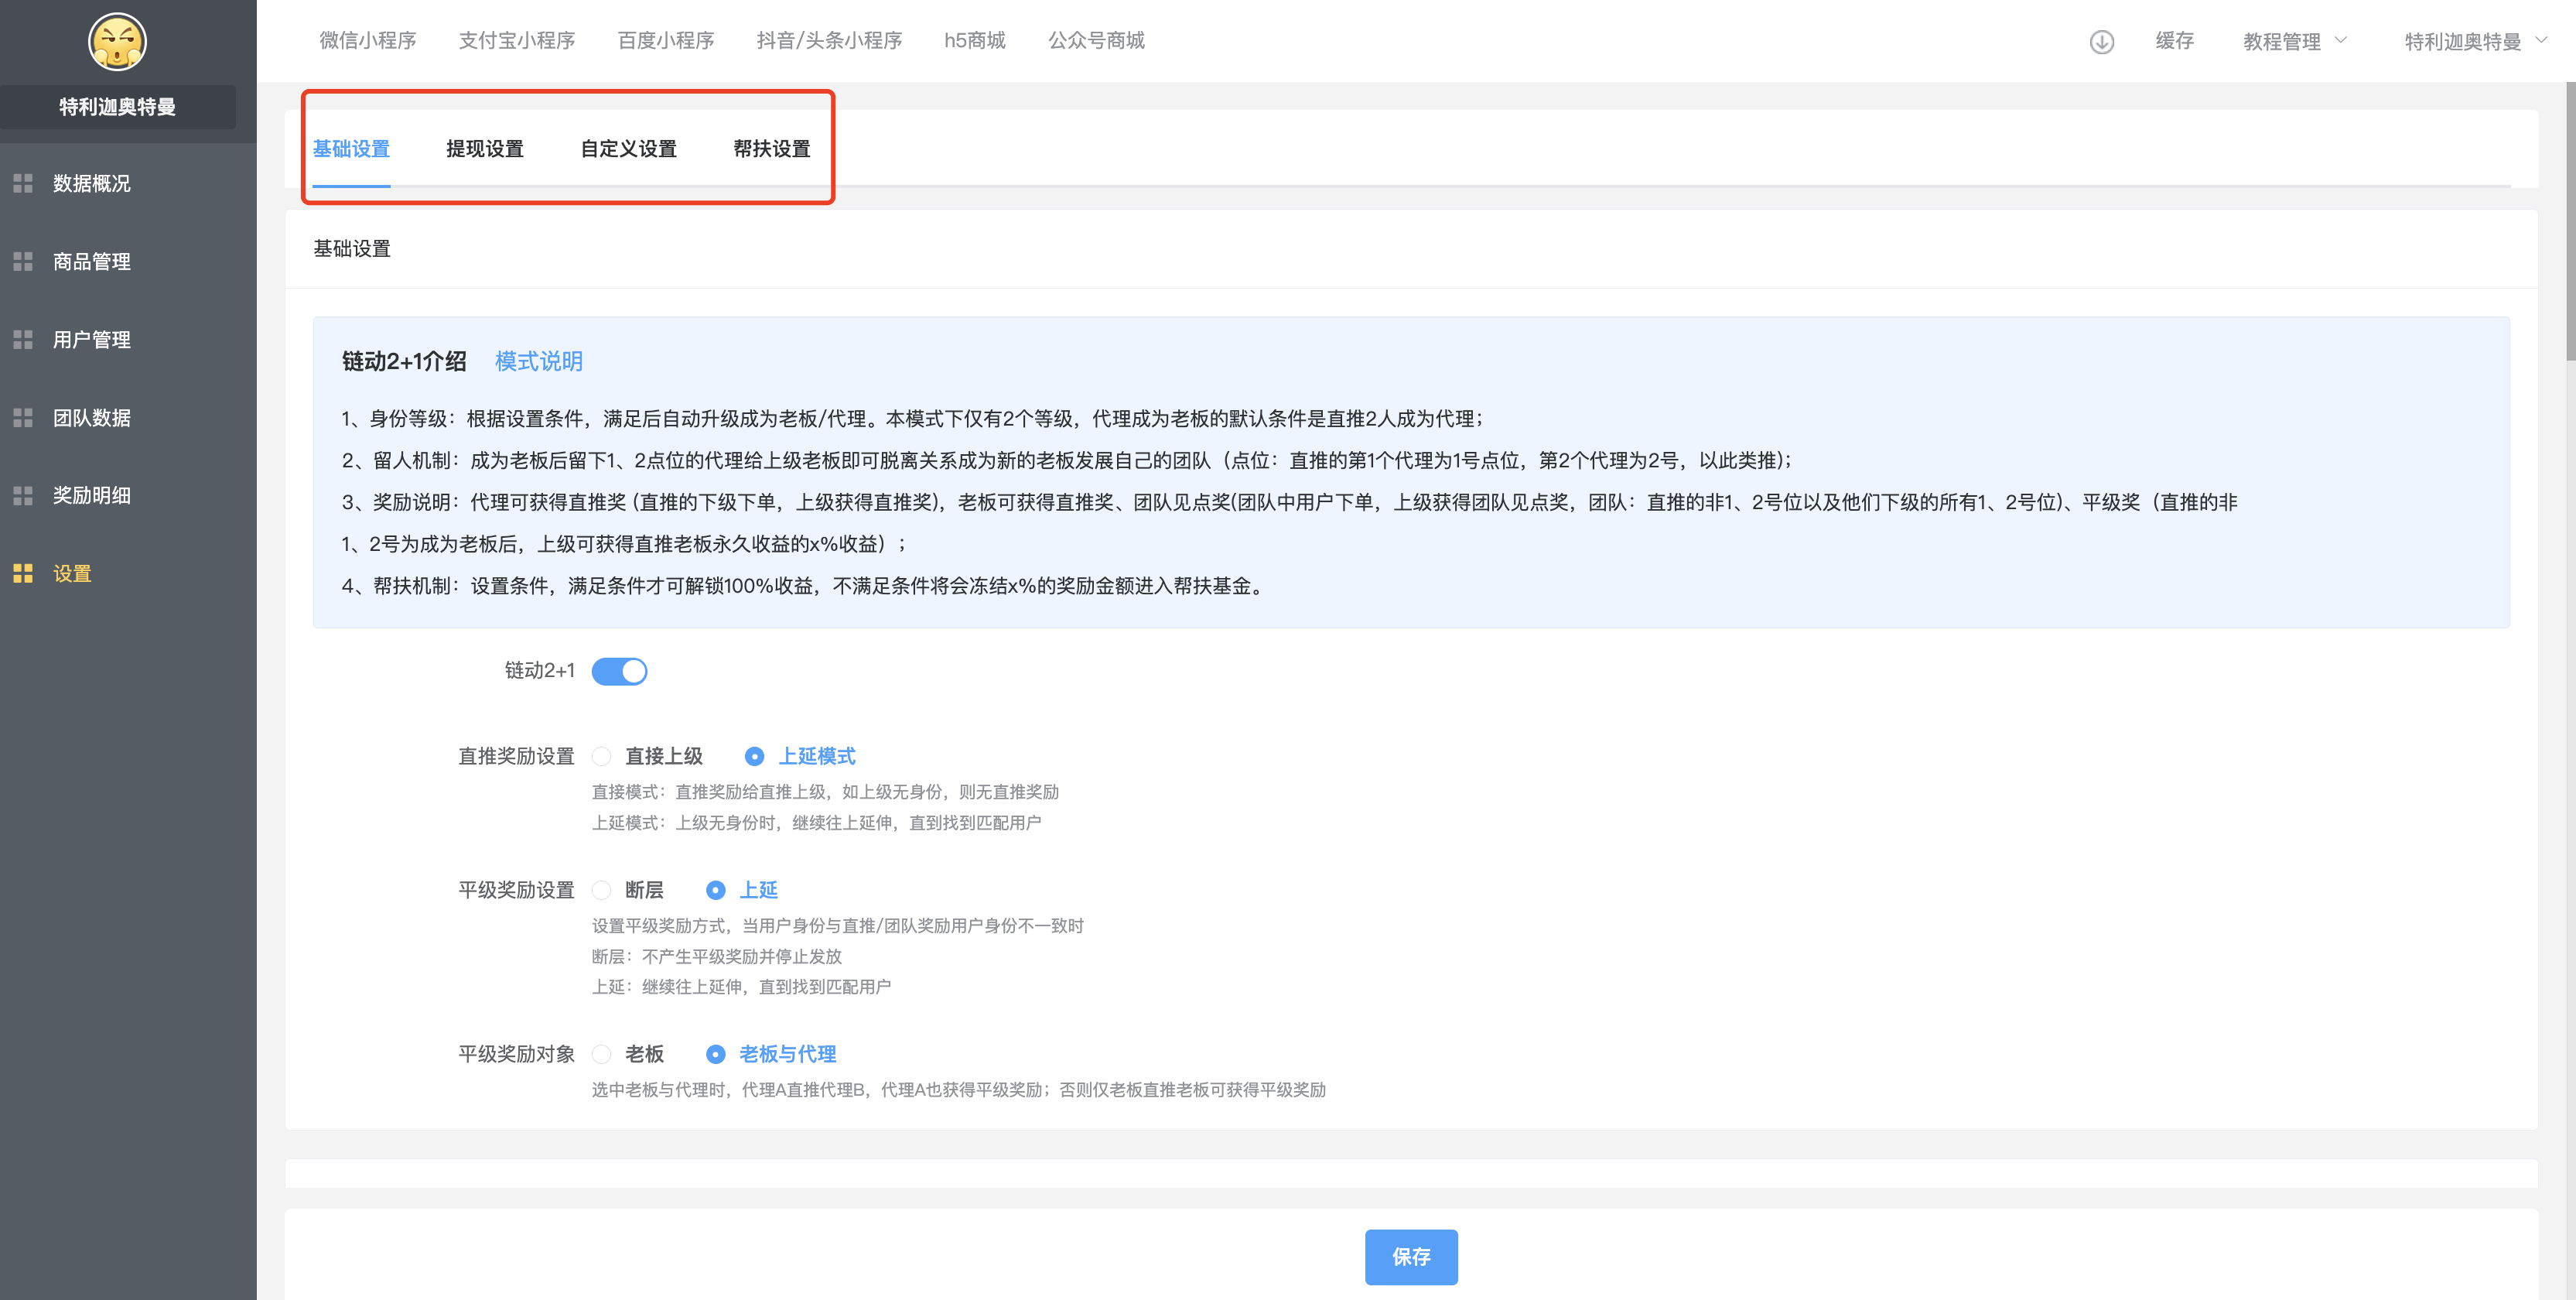The height and width of the screenshot is (1300, 2576).
Task: Open 微信小程序 in the top navigation
Action: pyautogui.click(x=367, y=41)
